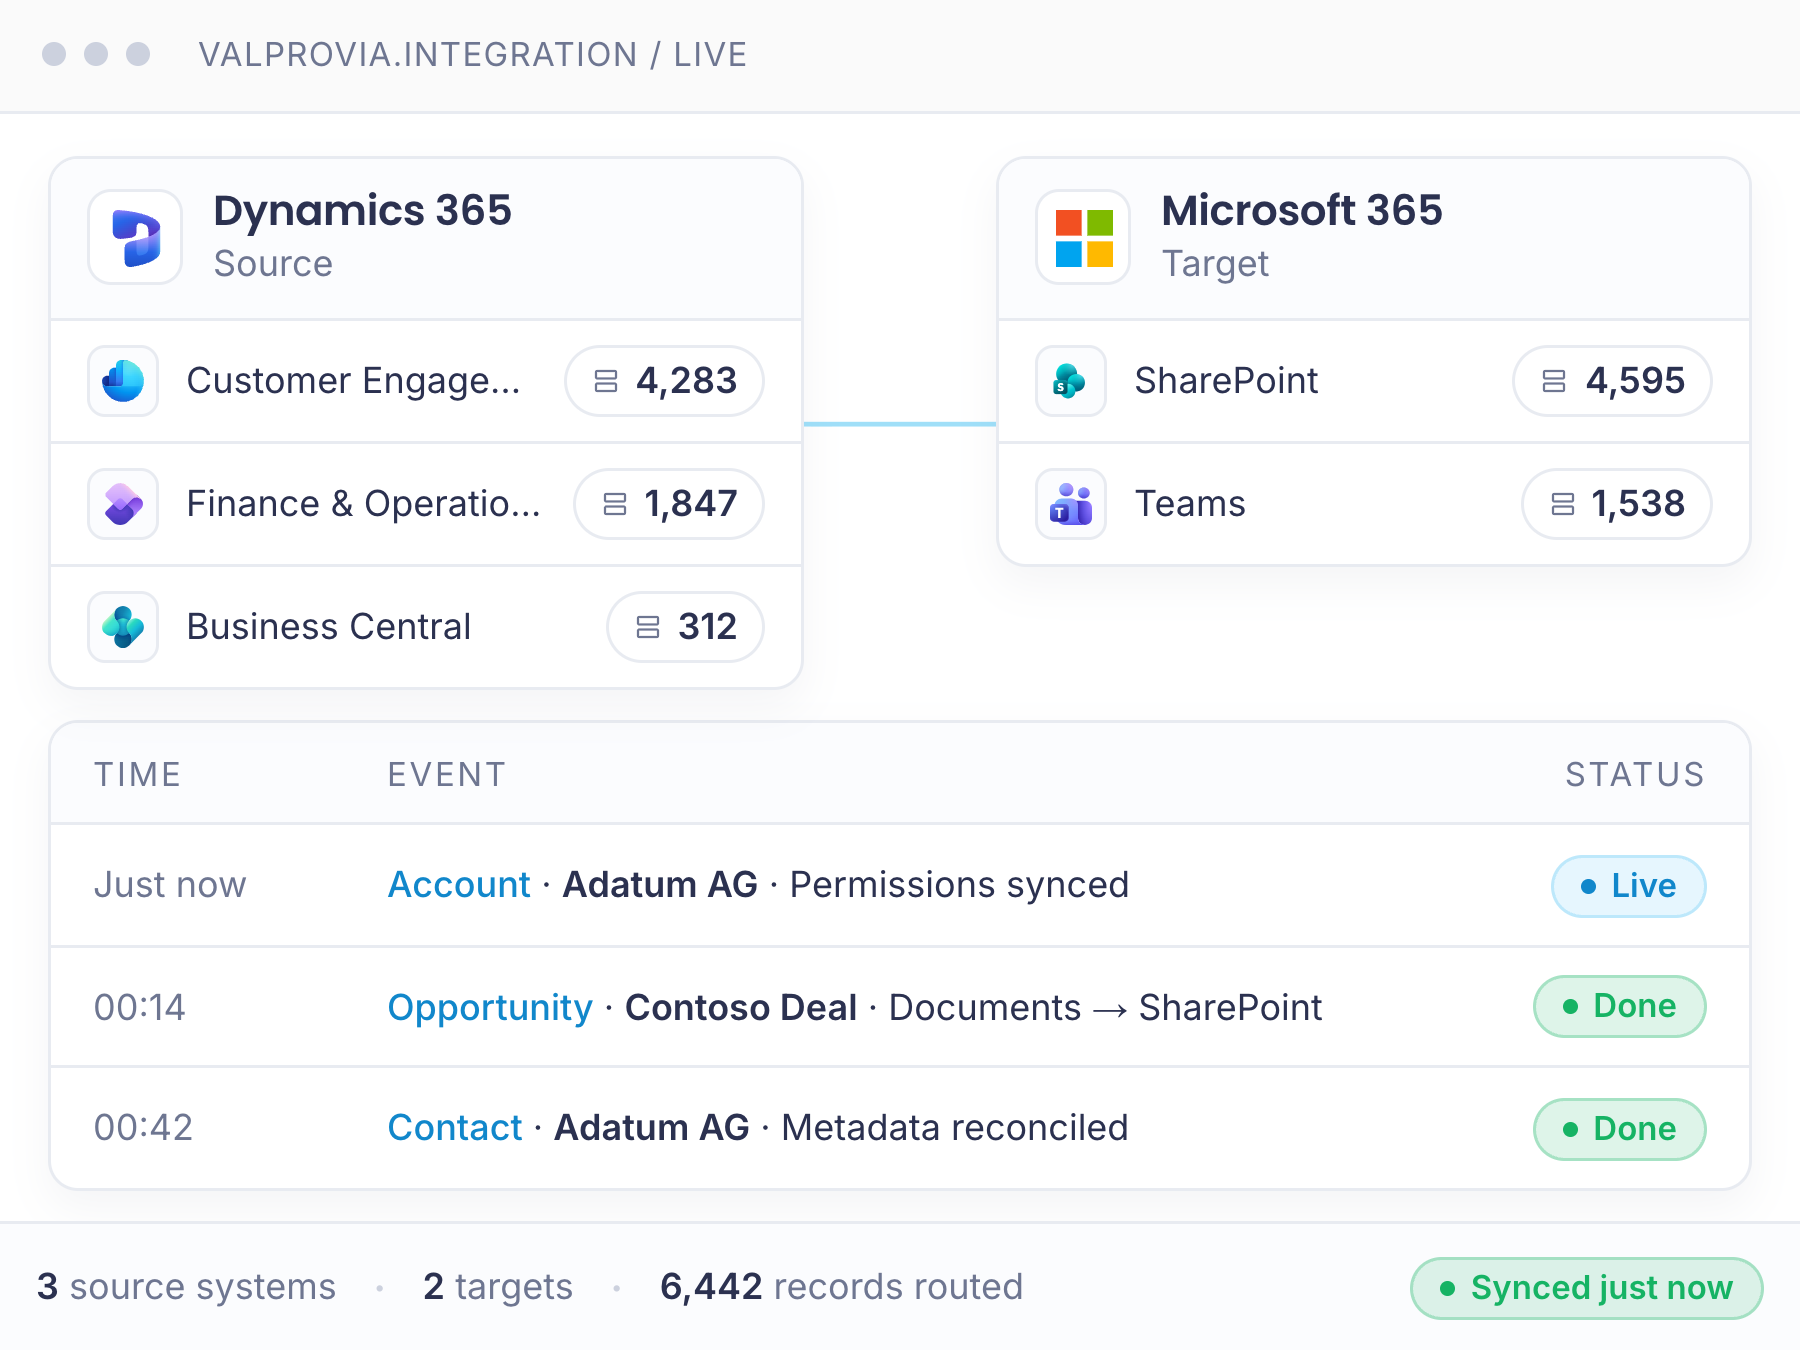1800x1350 pixels.
Task: Open the SharePoint app icon
Action: tap(1071, 381)
